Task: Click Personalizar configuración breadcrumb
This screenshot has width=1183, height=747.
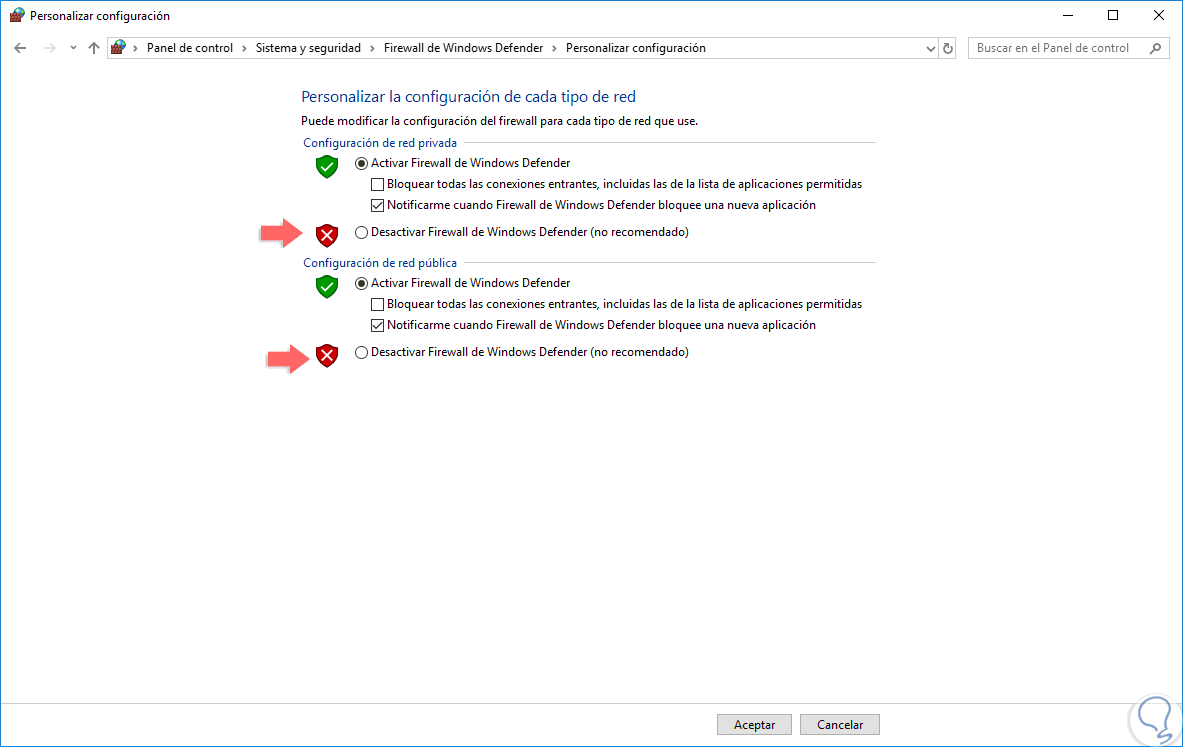Action: [x=635, y=48]
